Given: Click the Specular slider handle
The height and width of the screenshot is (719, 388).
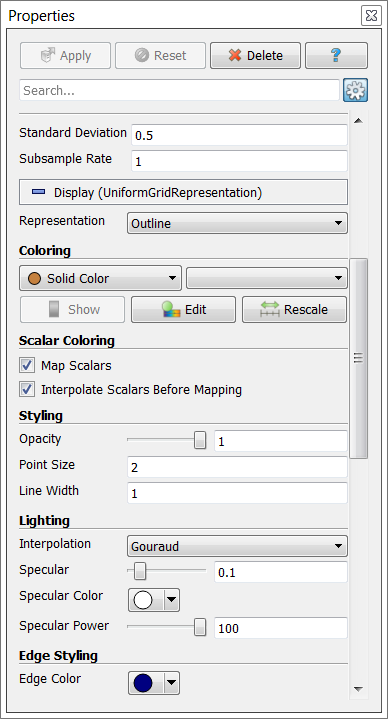Looking at the screenshot, I should 140,571.
